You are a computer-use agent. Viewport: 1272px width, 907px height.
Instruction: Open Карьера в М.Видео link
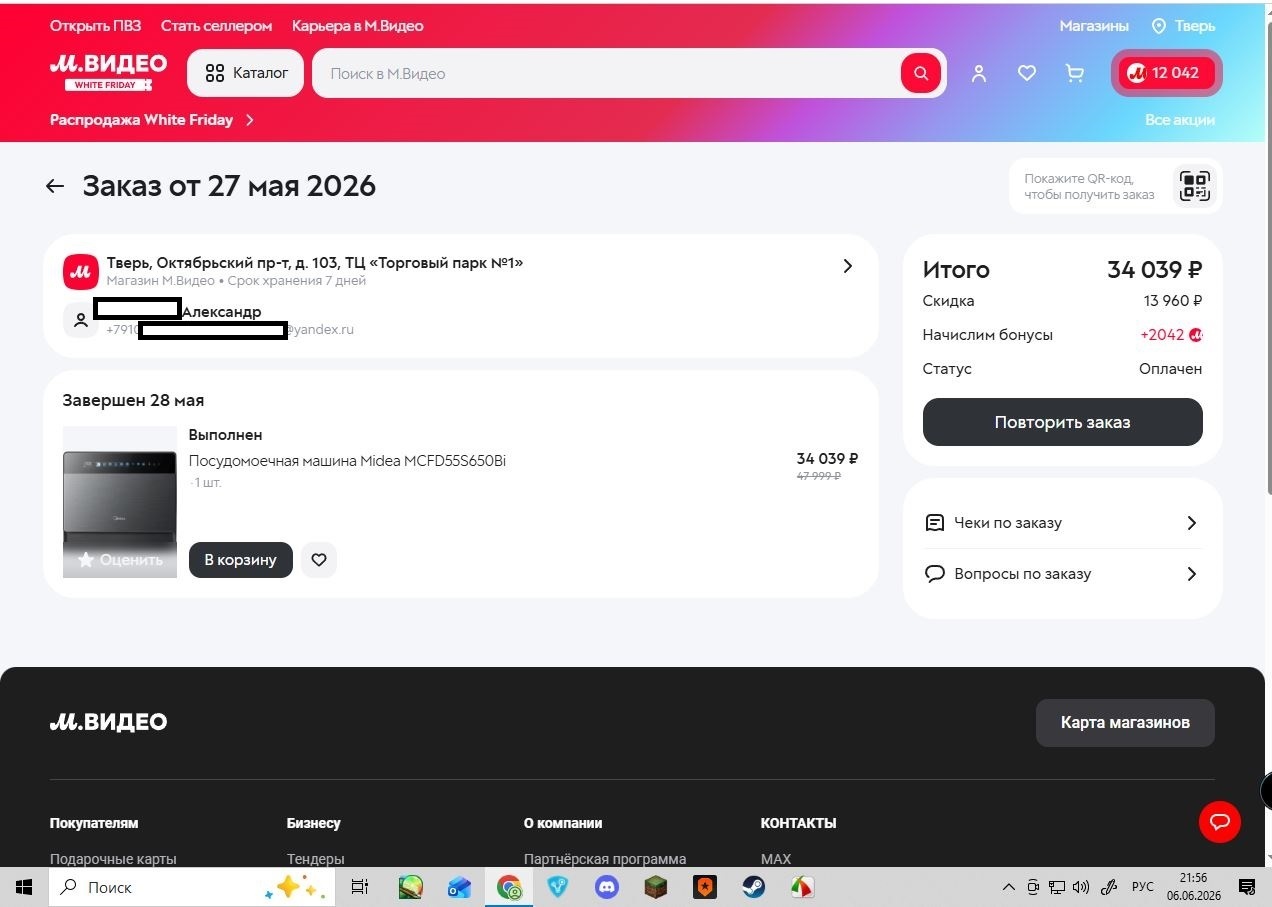(357, 26)
